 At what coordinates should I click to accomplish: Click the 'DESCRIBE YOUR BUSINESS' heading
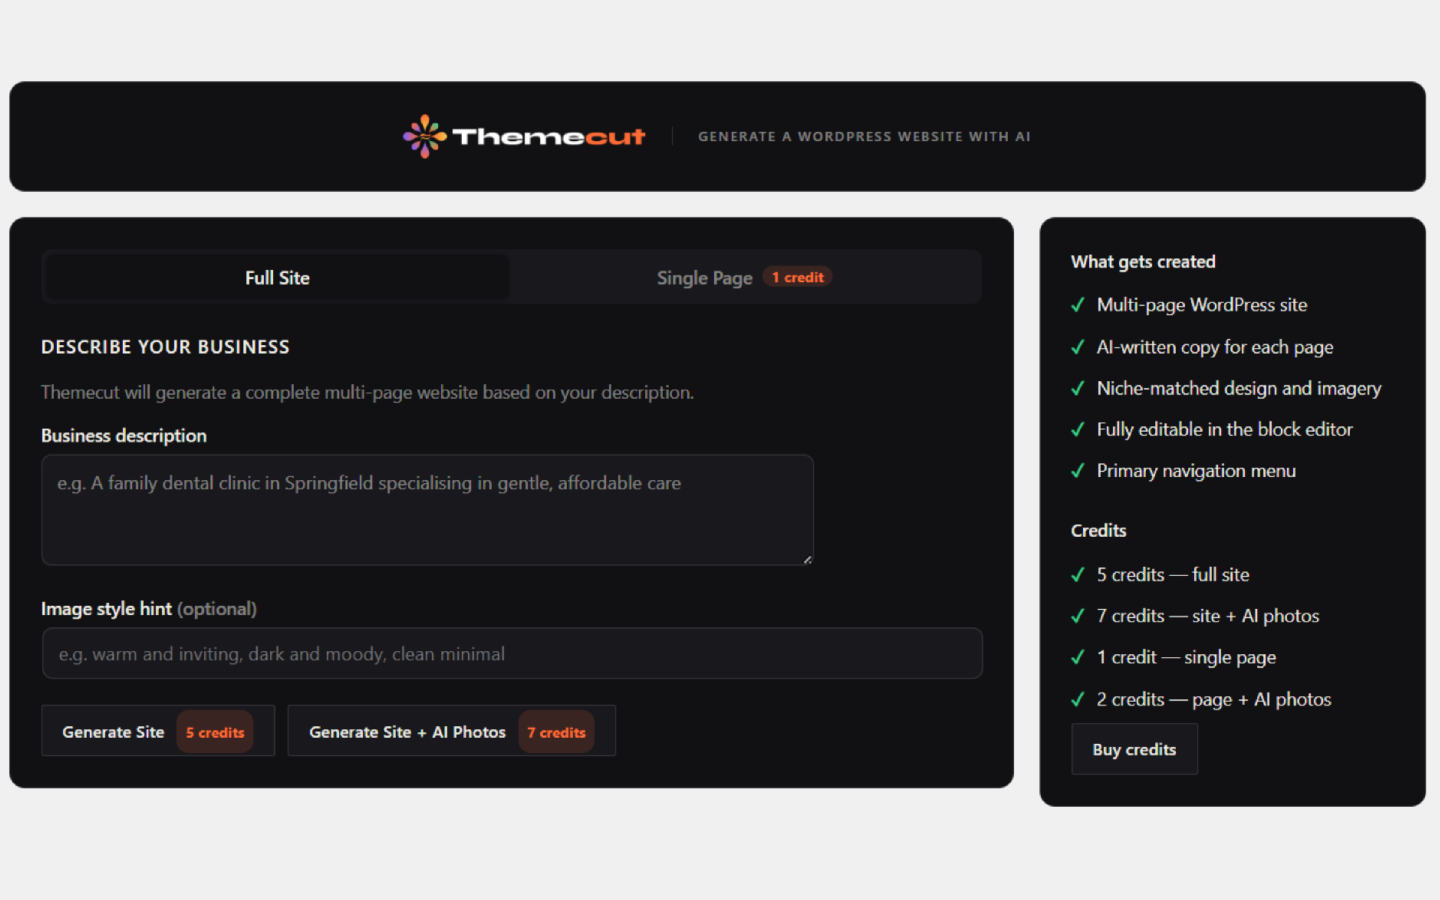pos(165,347)
